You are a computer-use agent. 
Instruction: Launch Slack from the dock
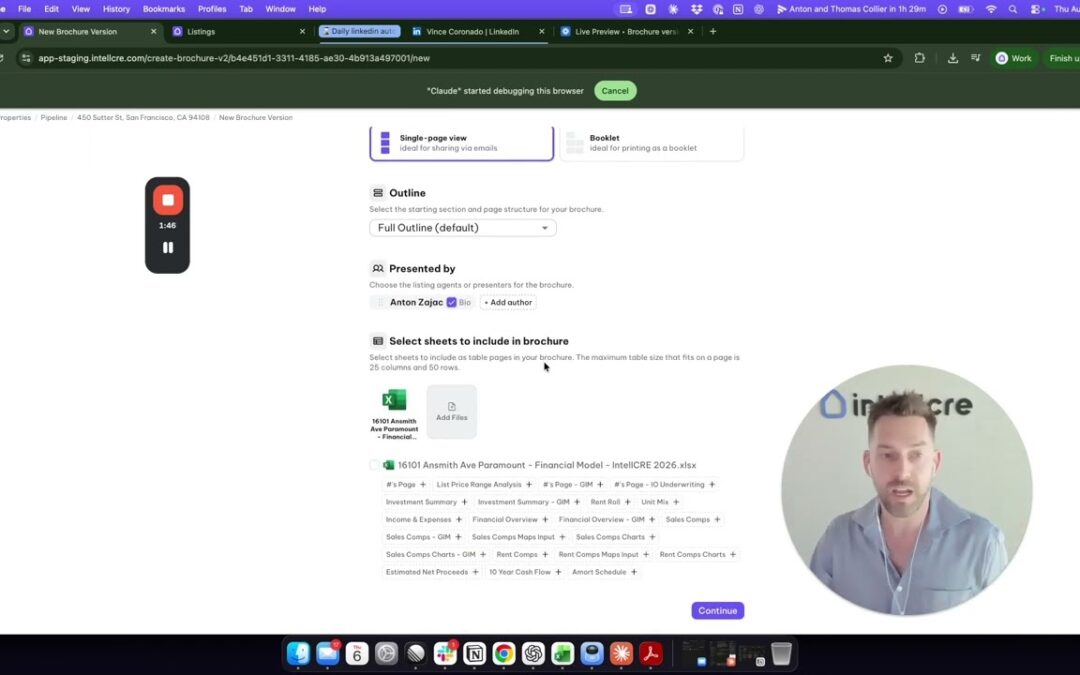pyautogui.click(x=445, y=653)
